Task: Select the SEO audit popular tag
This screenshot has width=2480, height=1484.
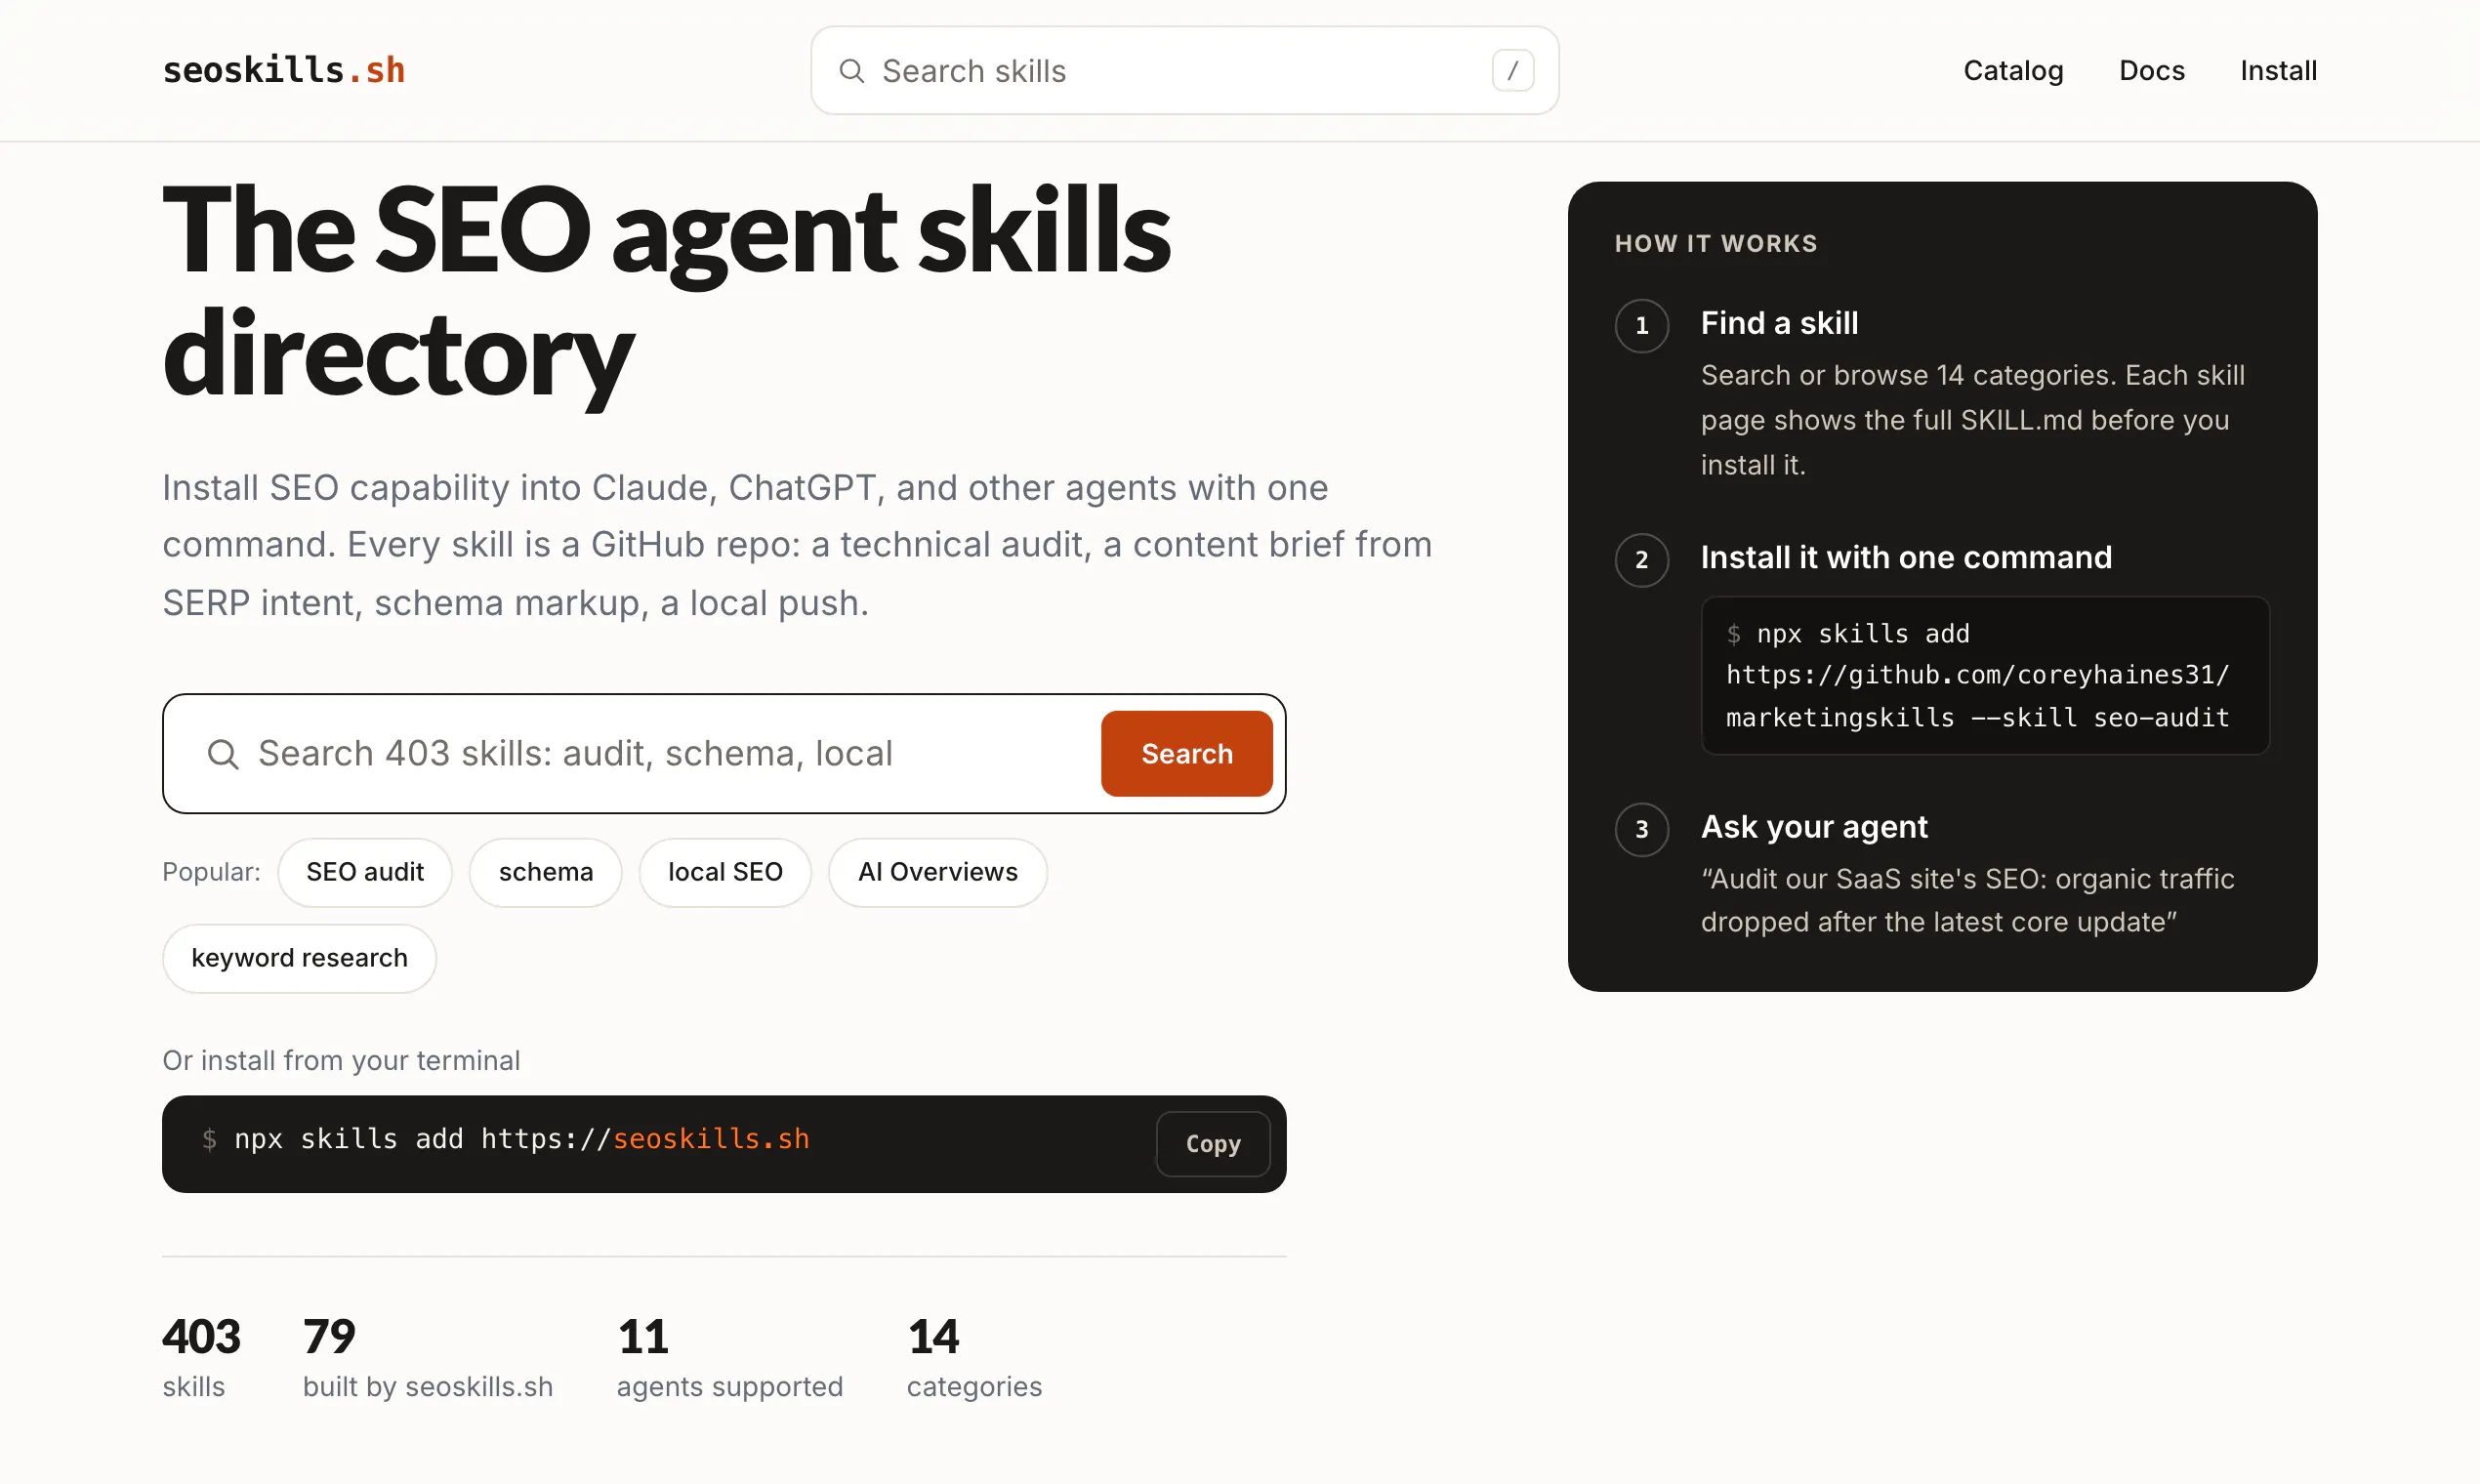Action: pos(365,872)
